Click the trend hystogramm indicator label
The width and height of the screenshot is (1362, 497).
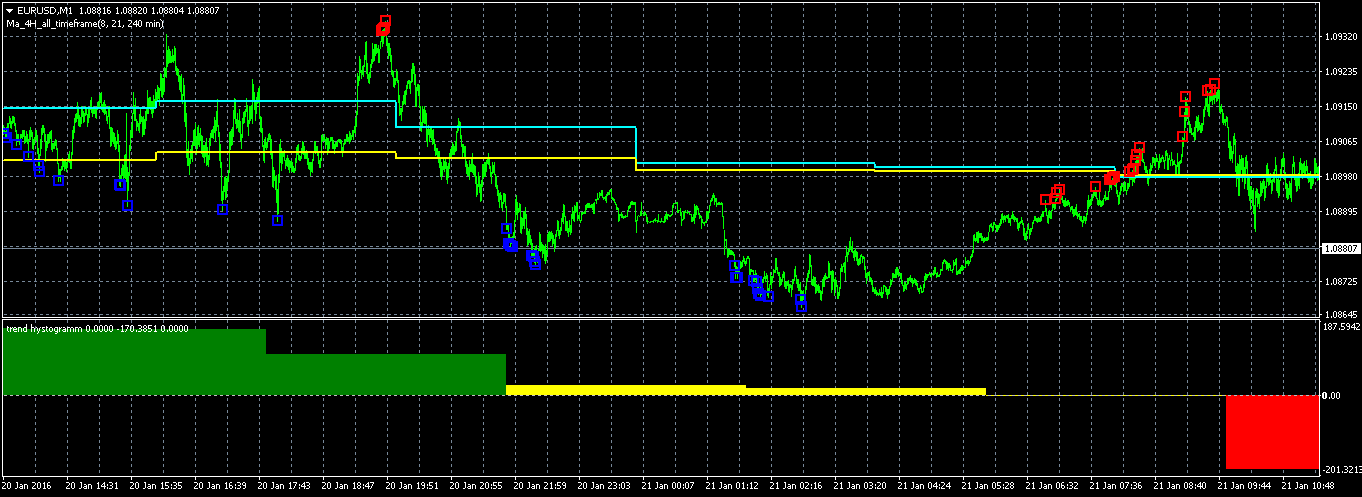point(97,328)
